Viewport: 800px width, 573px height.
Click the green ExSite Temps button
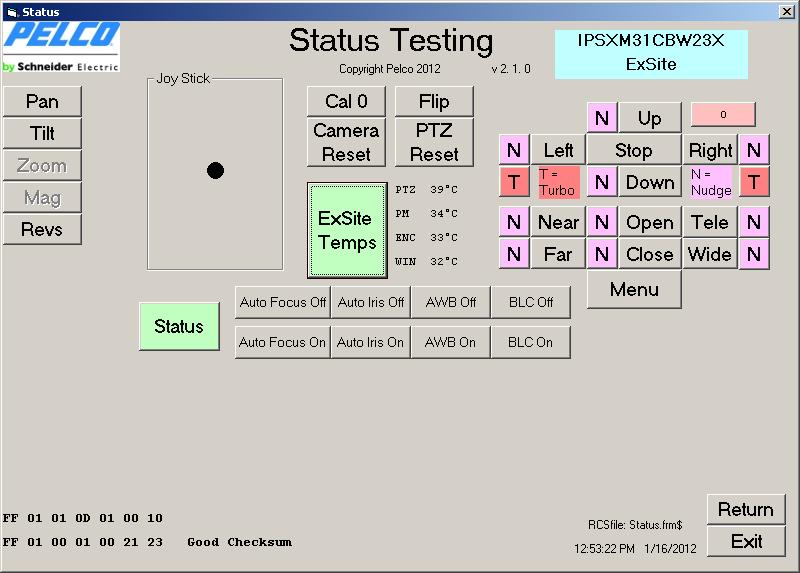(347, 230)
